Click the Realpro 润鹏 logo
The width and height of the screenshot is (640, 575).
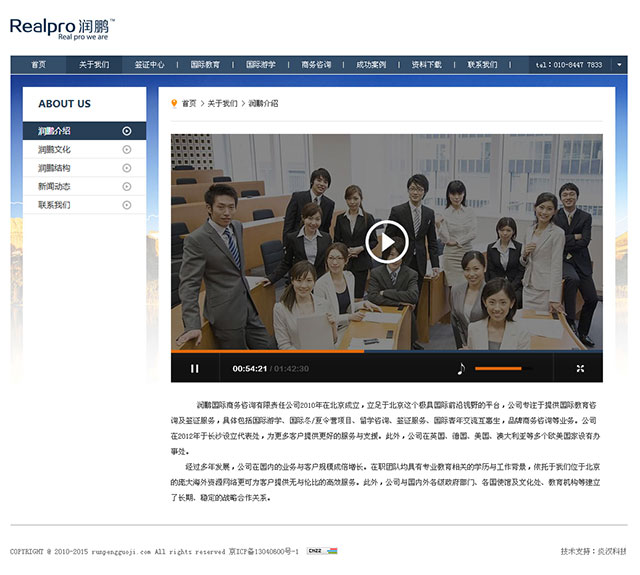click(x=62, y=27)
